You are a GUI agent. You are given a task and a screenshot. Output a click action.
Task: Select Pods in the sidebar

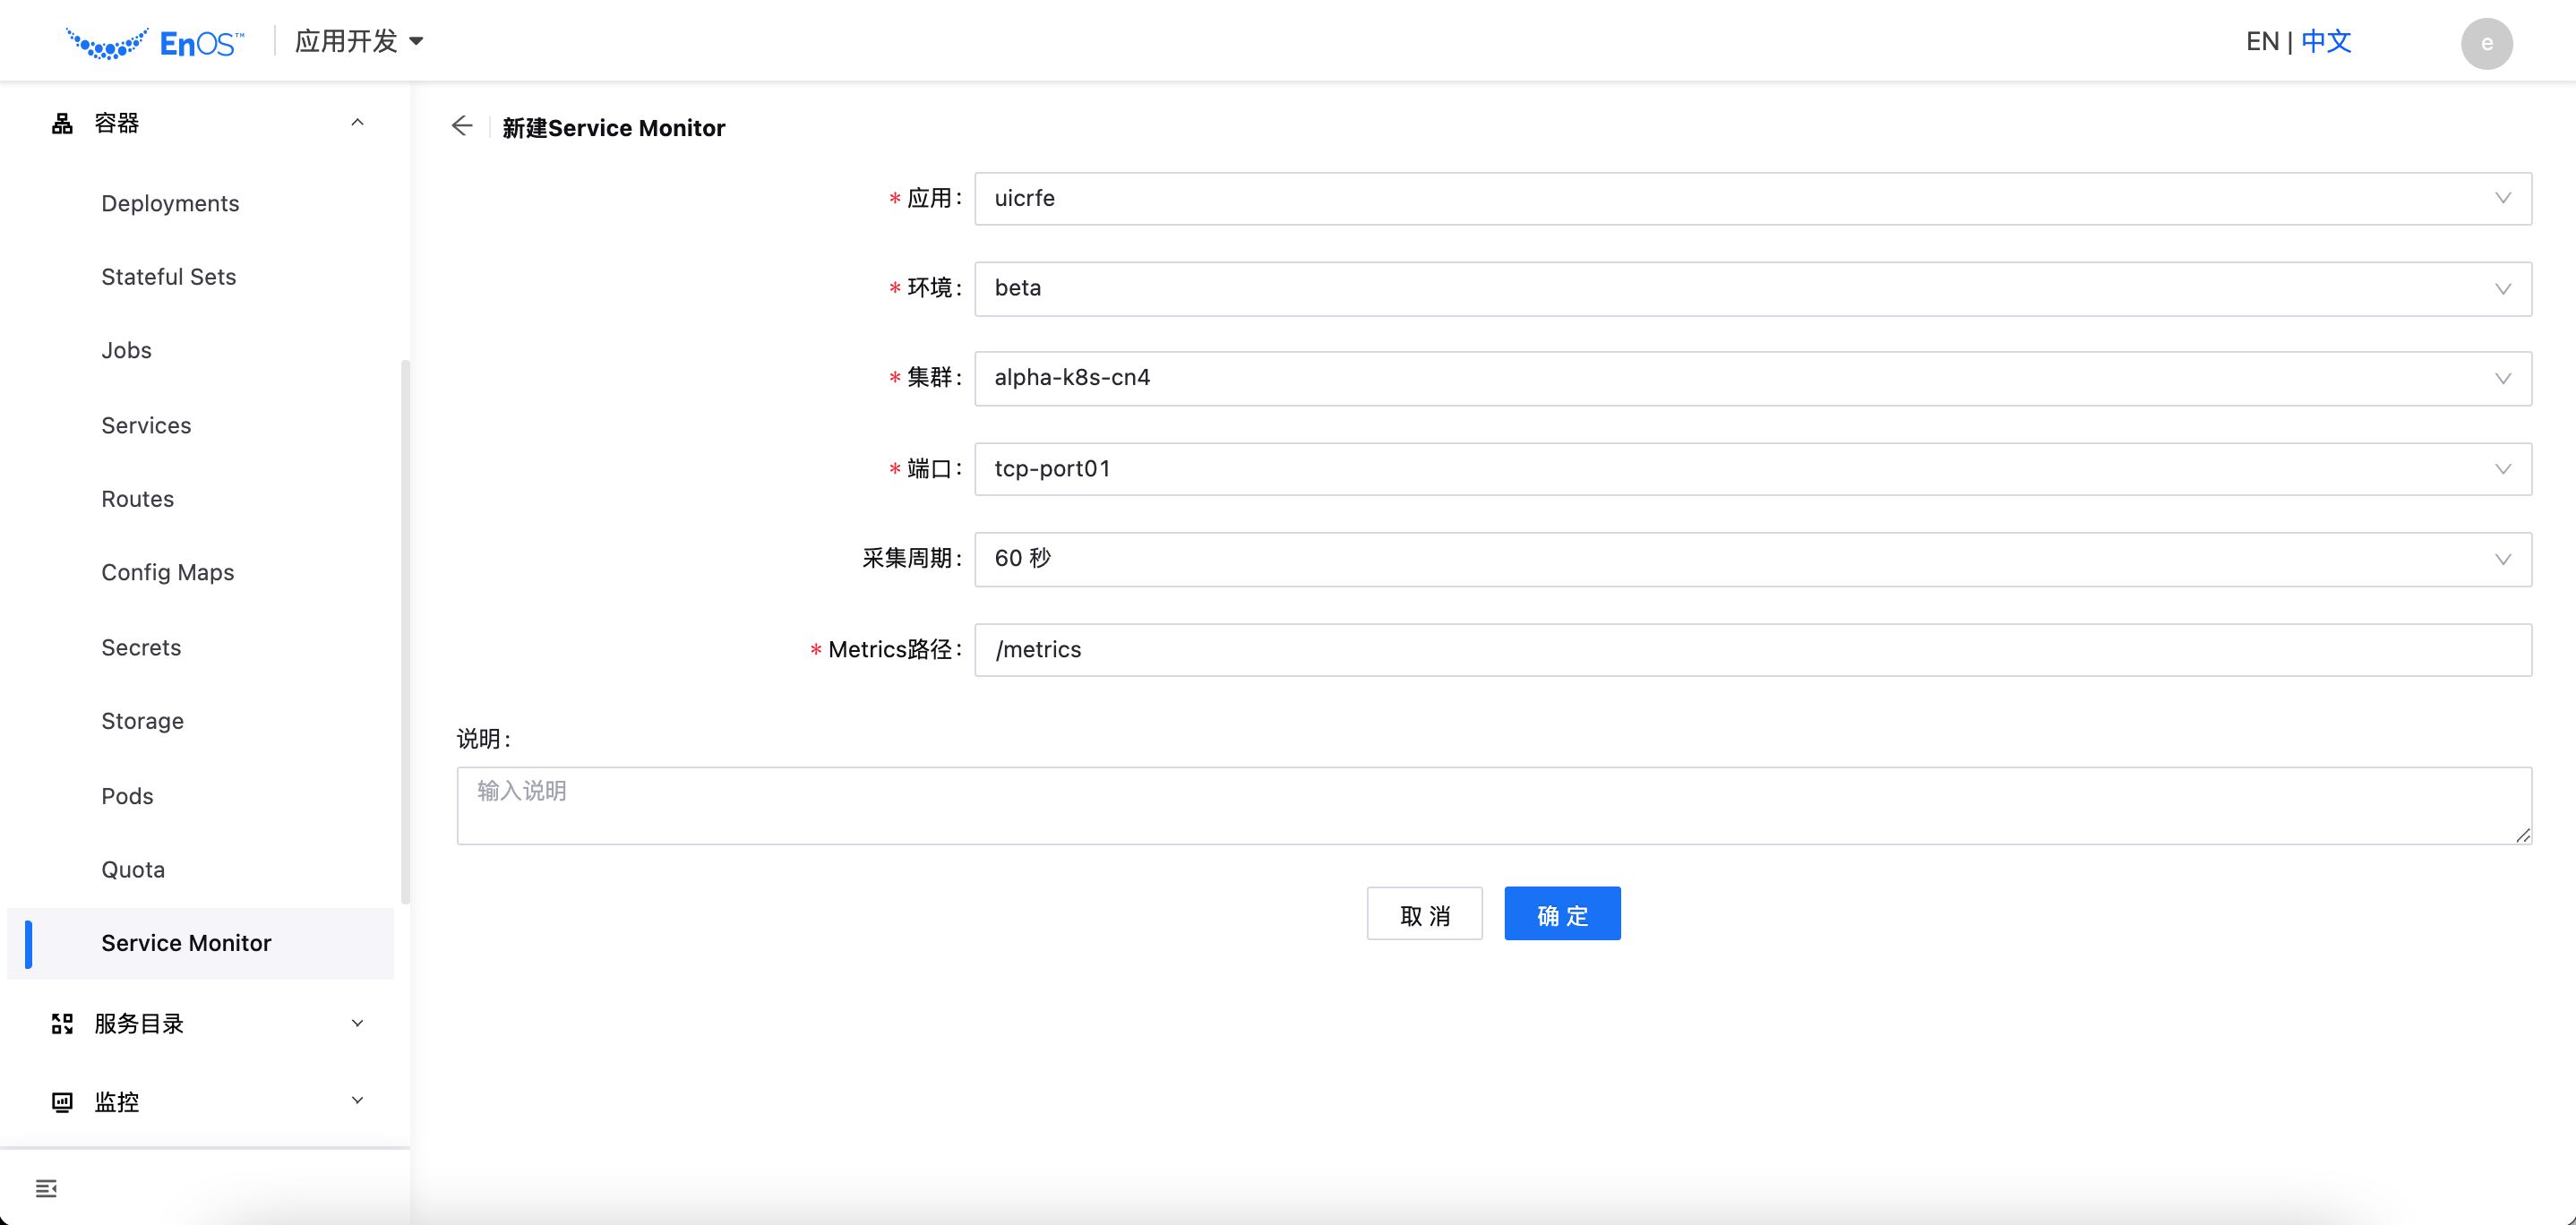tap(126, 795)
